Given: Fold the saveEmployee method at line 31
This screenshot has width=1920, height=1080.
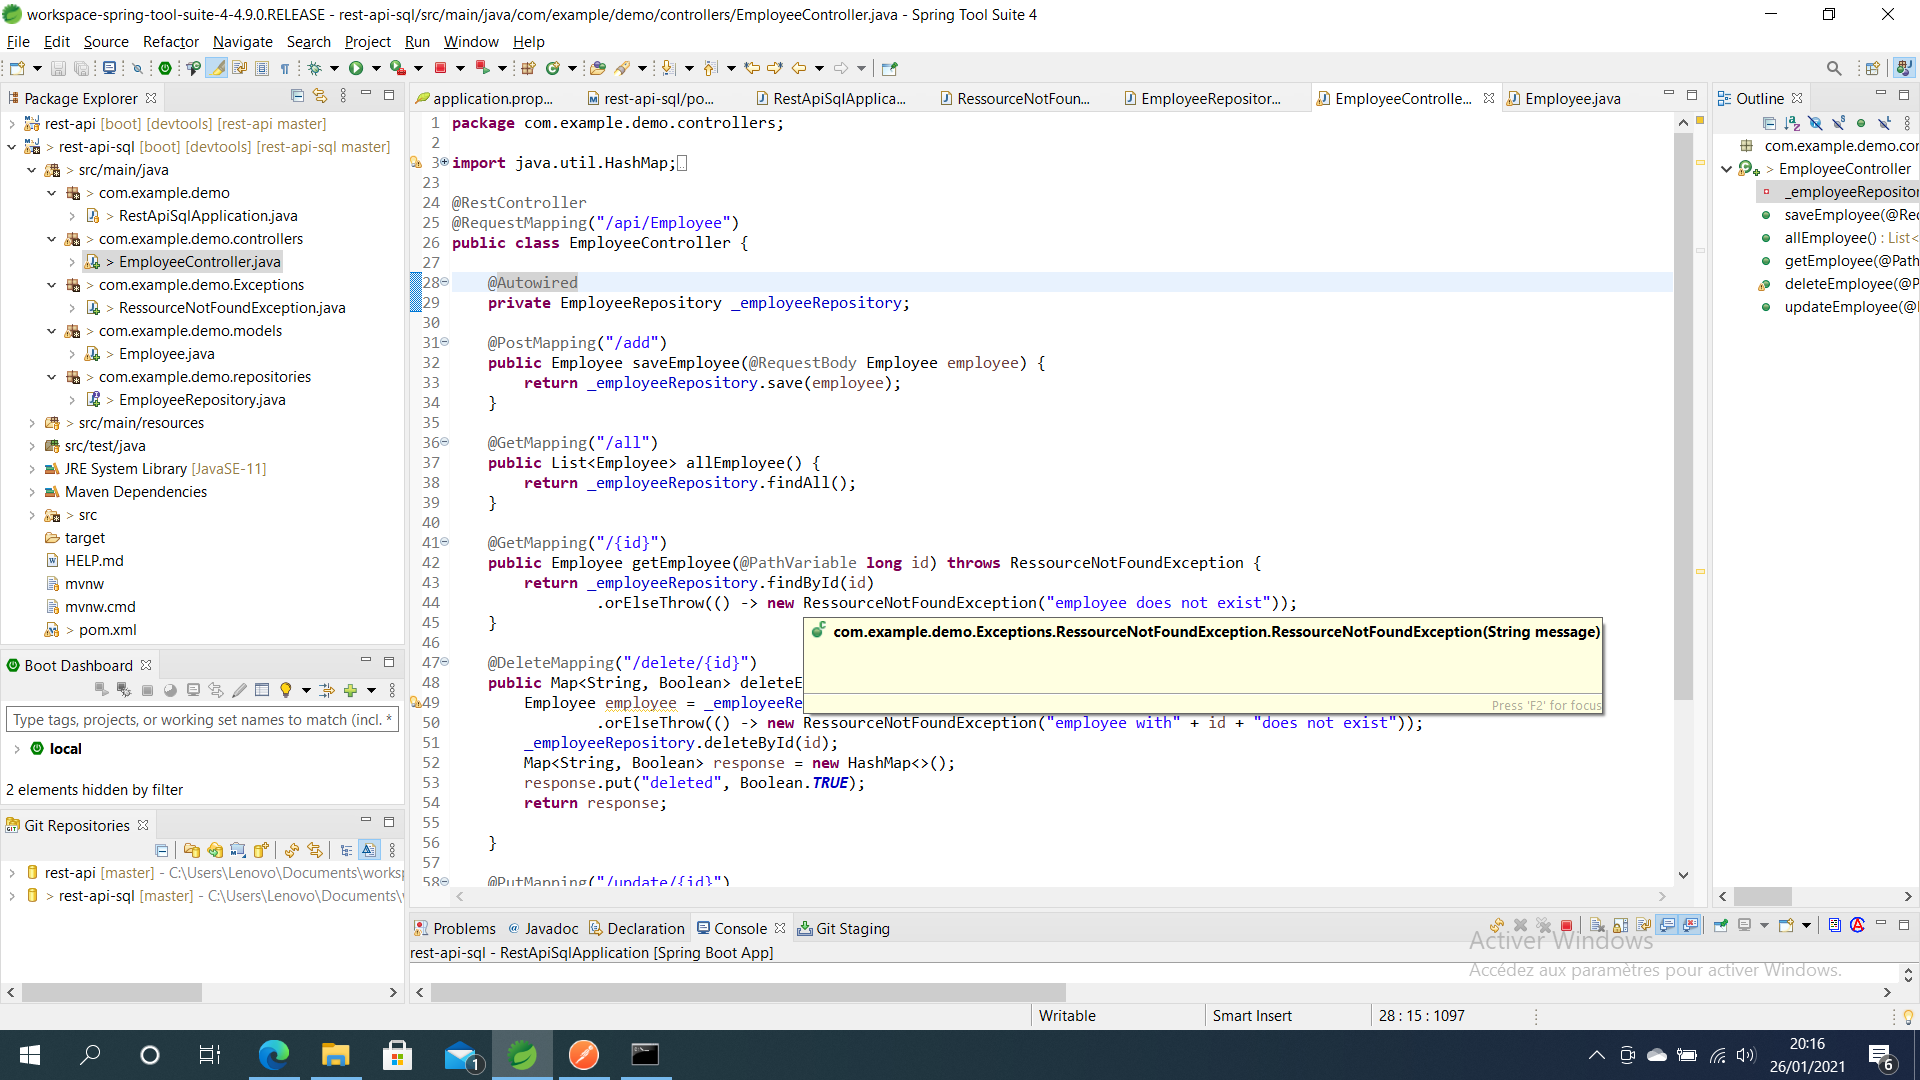Looking at the screenshot, I should click(x=445, y=342).
